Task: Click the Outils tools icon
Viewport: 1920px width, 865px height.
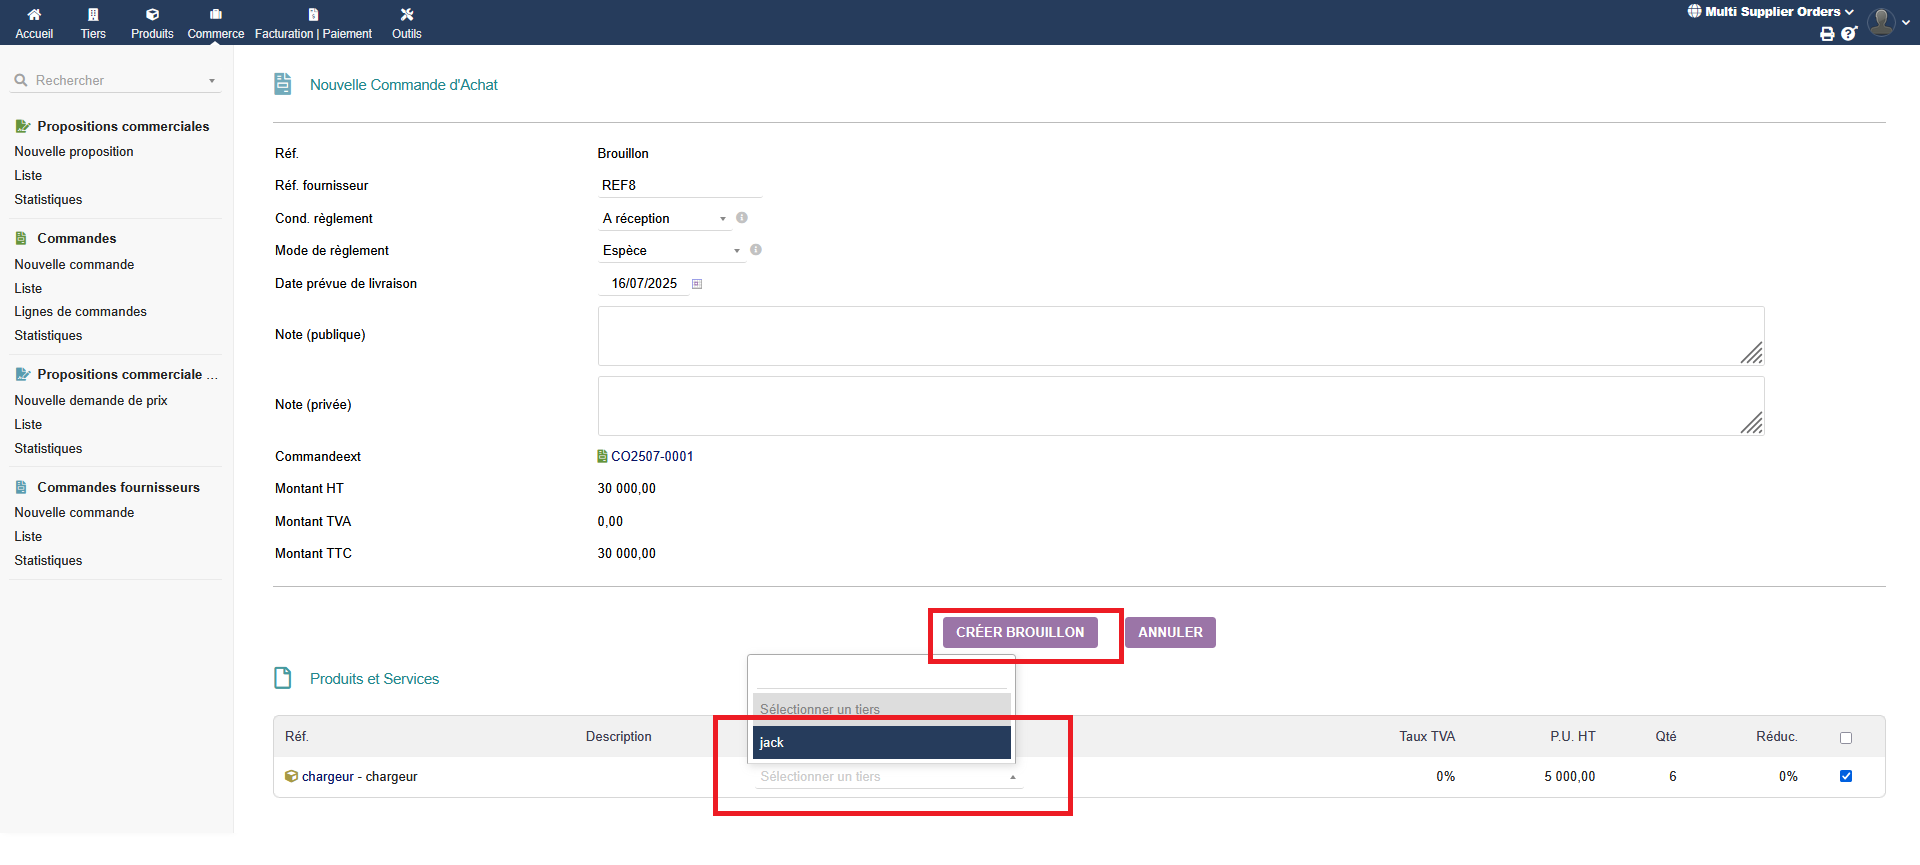Action: [x=406, y=15]
